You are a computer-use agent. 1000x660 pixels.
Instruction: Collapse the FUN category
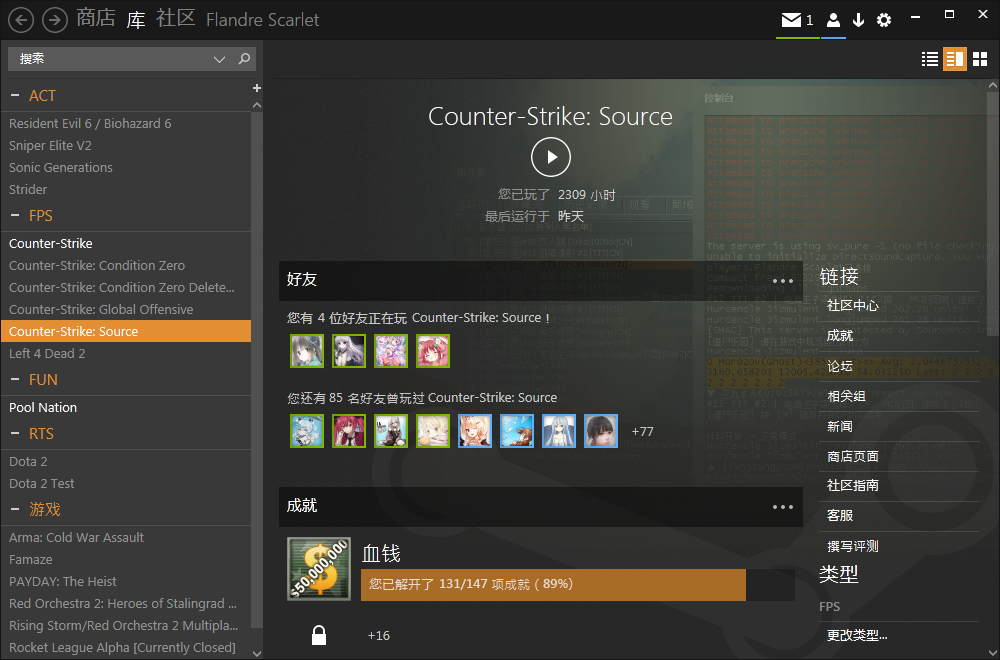click(x=15, y=379)
